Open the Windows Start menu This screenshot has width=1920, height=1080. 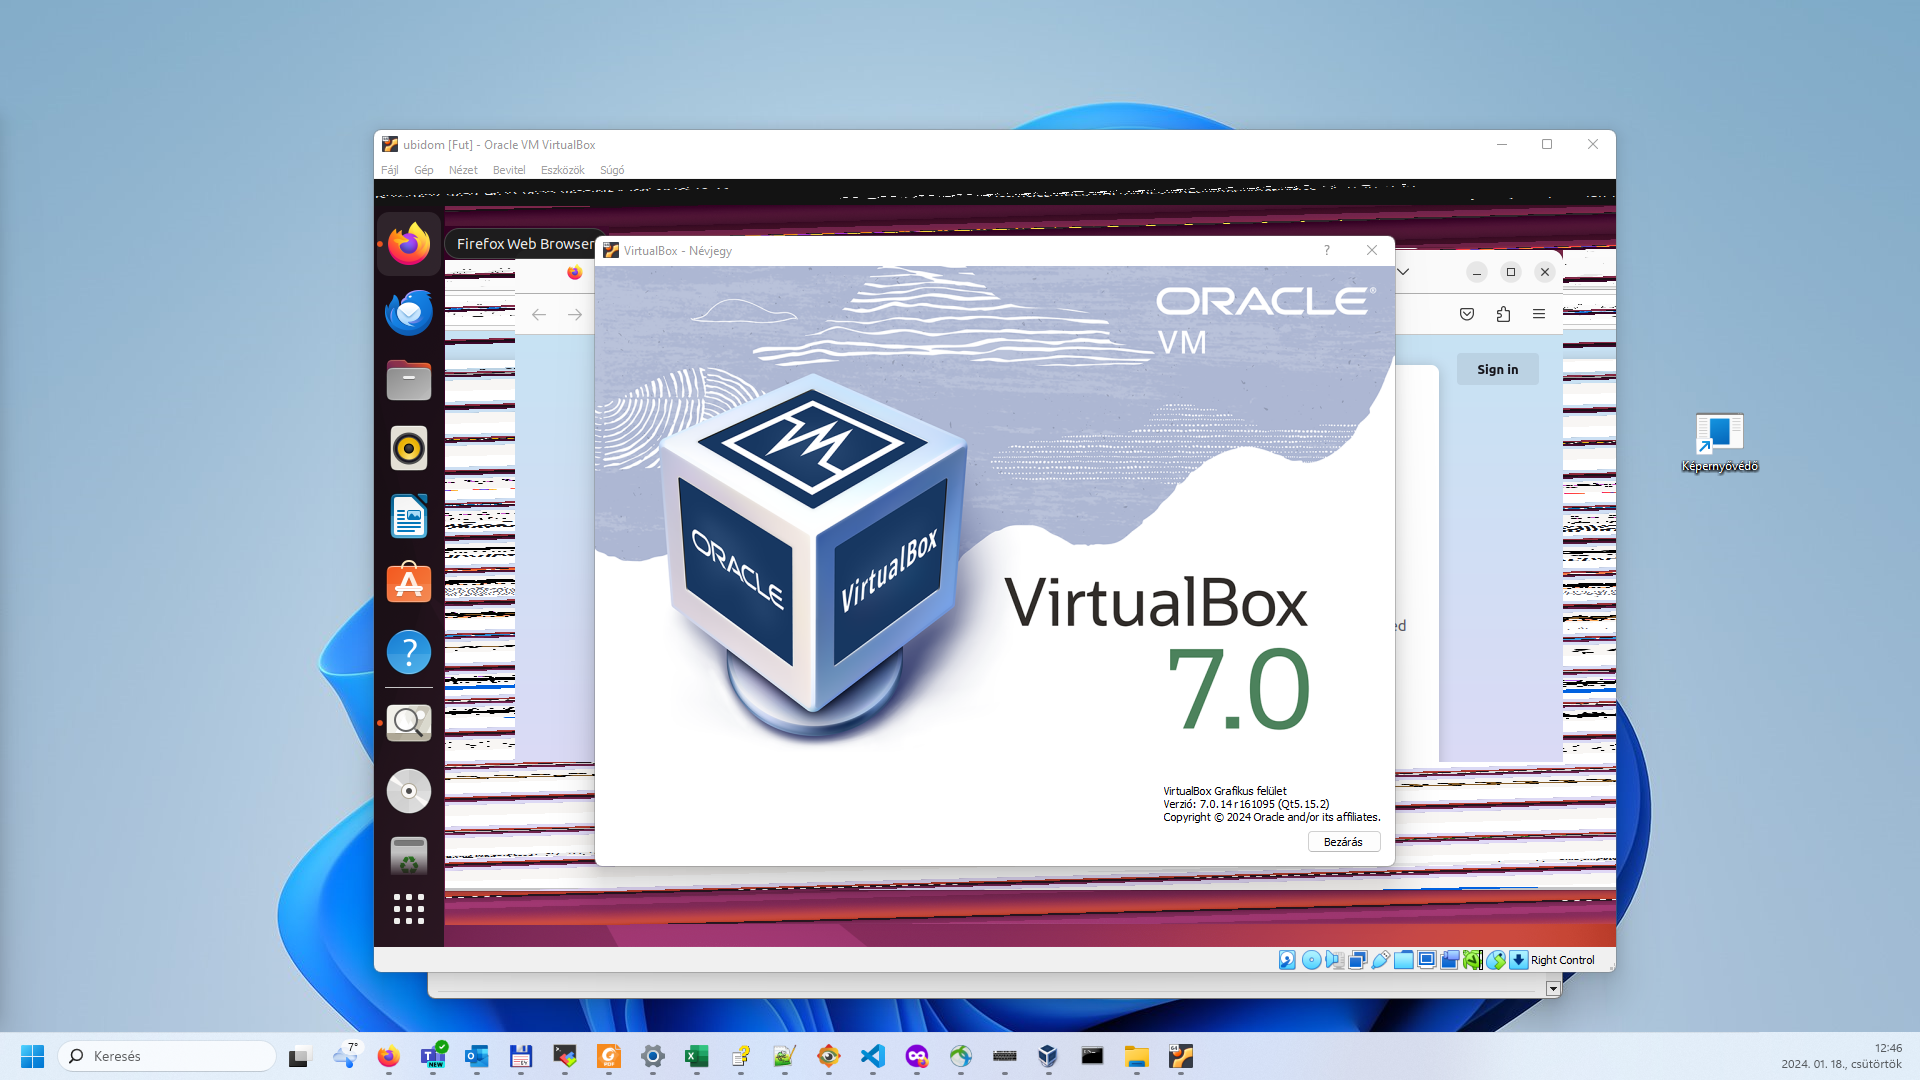tap(32, 1056)
